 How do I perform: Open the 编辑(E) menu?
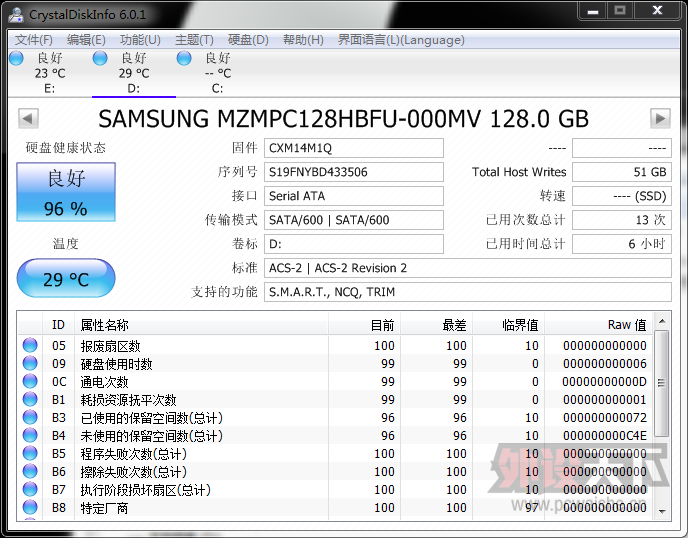86,40
